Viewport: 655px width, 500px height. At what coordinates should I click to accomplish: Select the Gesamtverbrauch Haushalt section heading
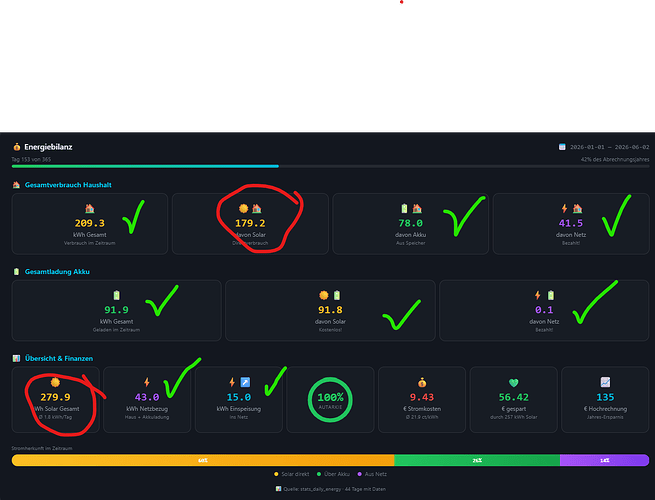tap(68, 185)
